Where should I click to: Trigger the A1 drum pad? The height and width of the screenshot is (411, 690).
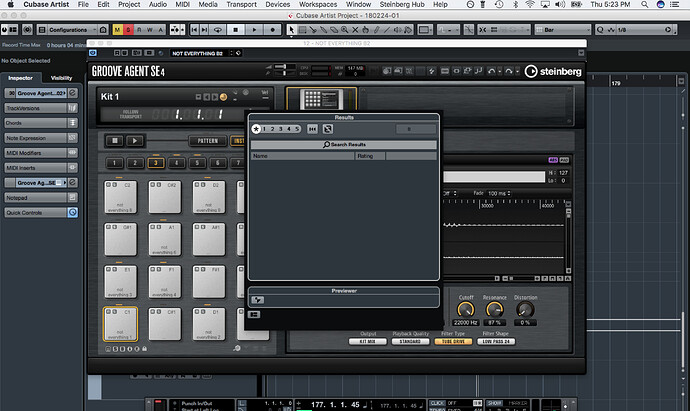point(165,240)
